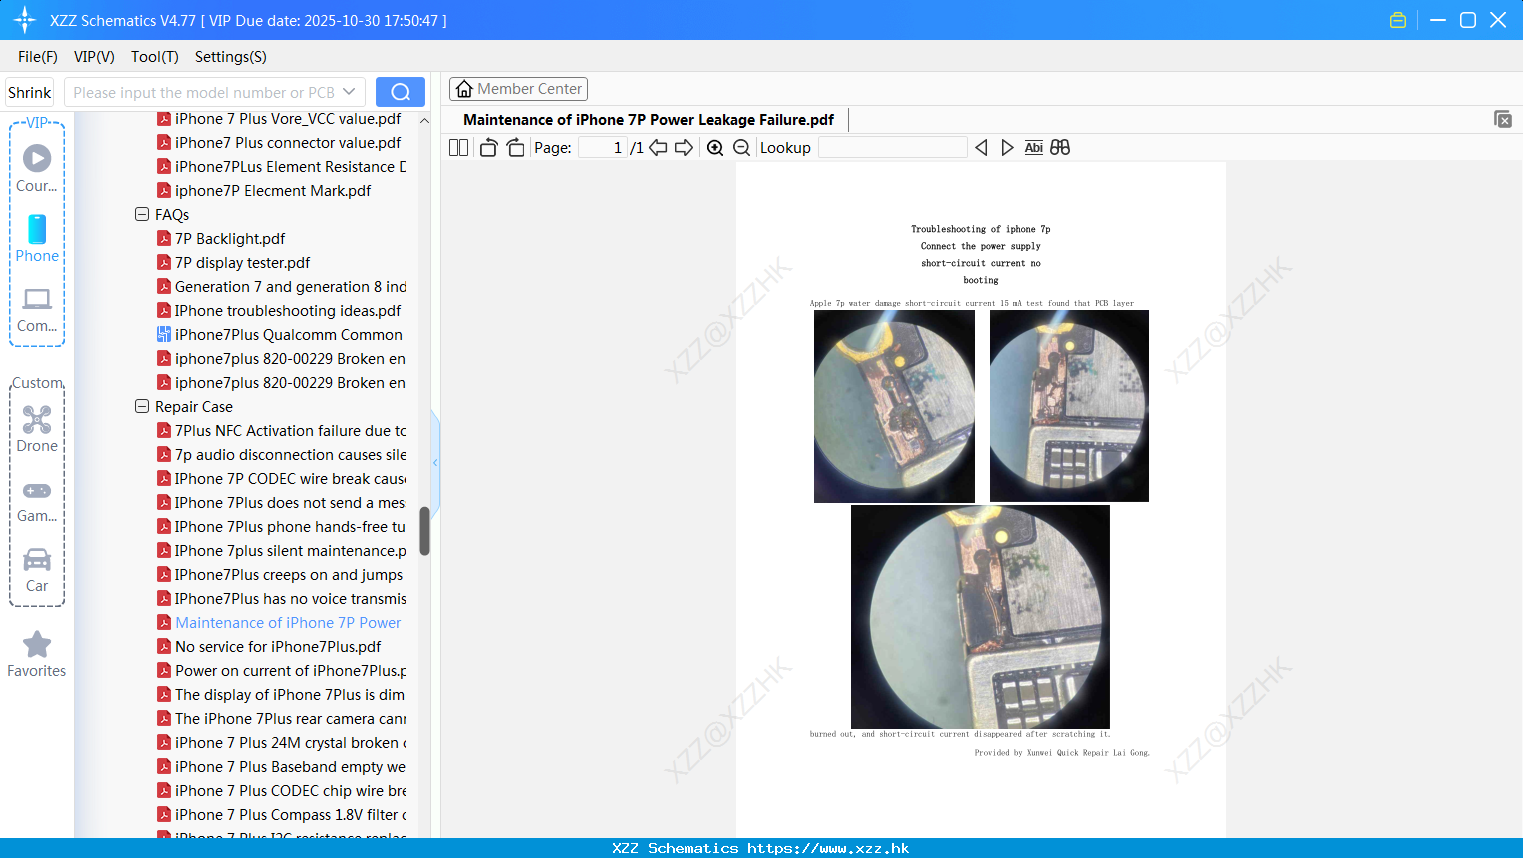1523x858 pixels.
Task: Open iPhone 7 Plus Baseband empty weld file
Action: click(281, 767)
